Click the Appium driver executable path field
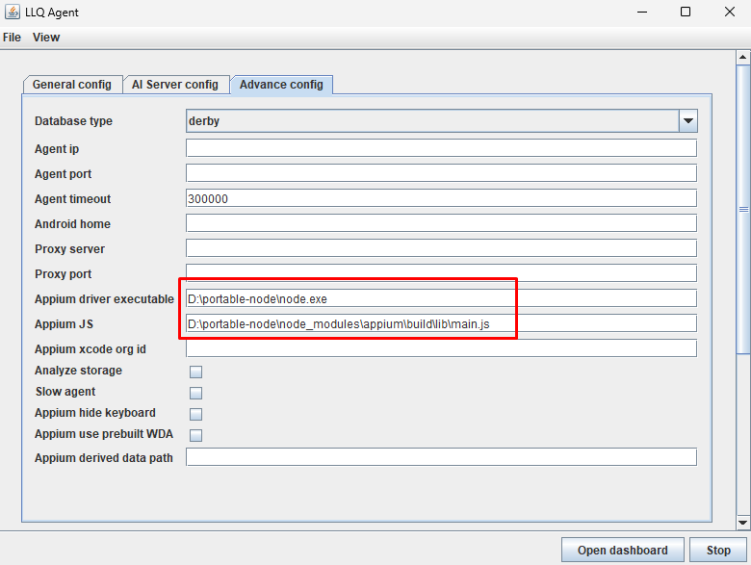Viewport: 751px width, 565px height. (440, 298)
